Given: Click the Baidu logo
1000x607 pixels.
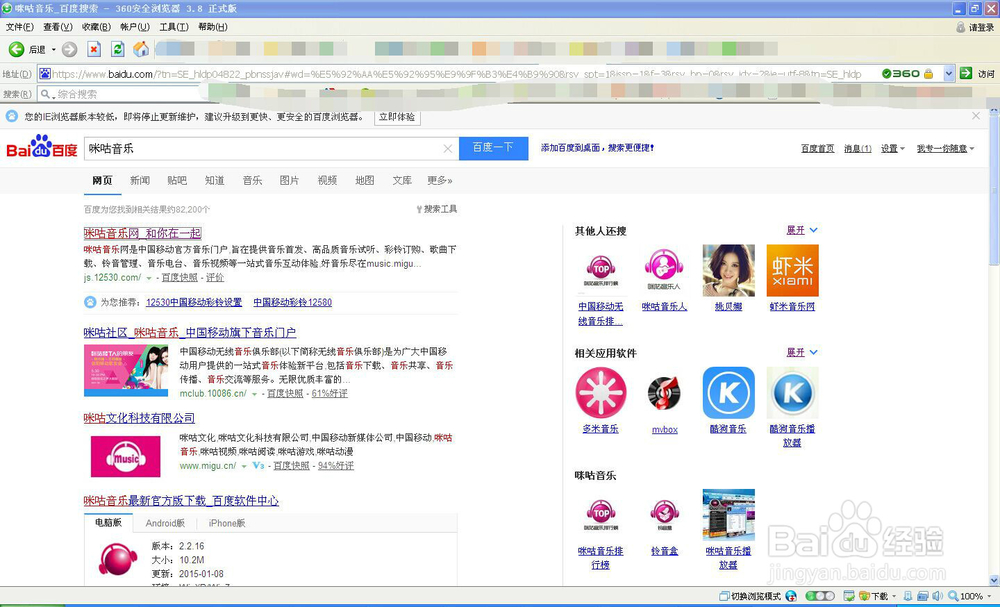Looking at the screenshot, I should (42, 147).
